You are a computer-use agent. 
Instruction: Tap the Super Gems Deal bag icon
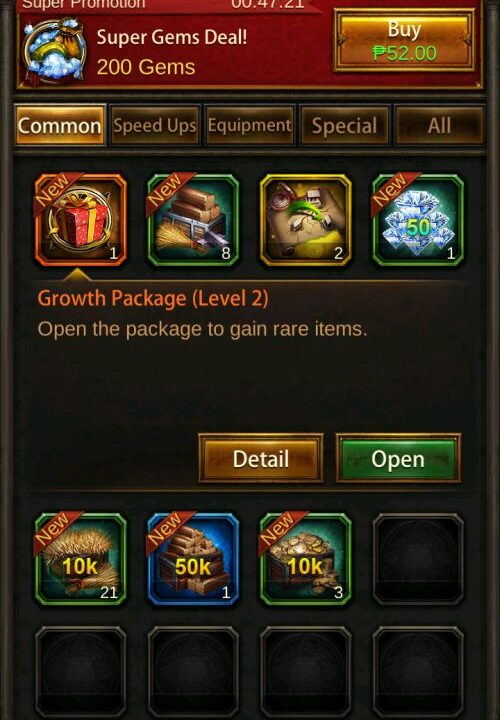pos(55,51)
